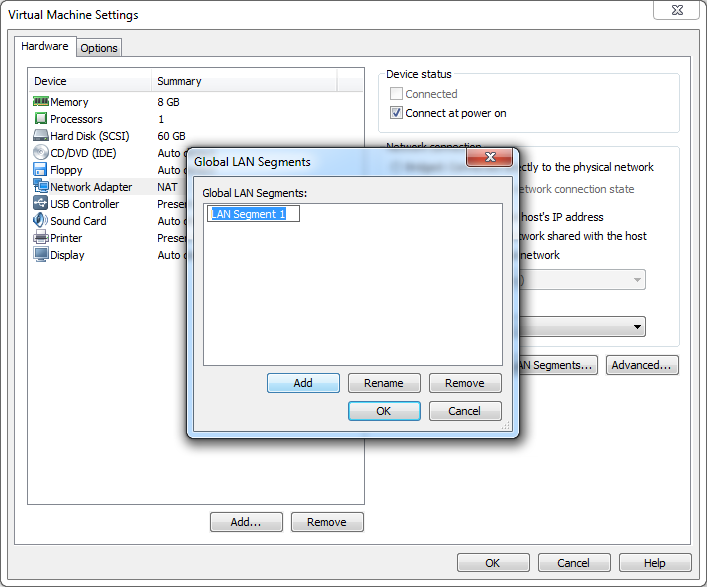Switch to the Options tab
This screenshot has width=707, height=587.
(x=99, y=48)
